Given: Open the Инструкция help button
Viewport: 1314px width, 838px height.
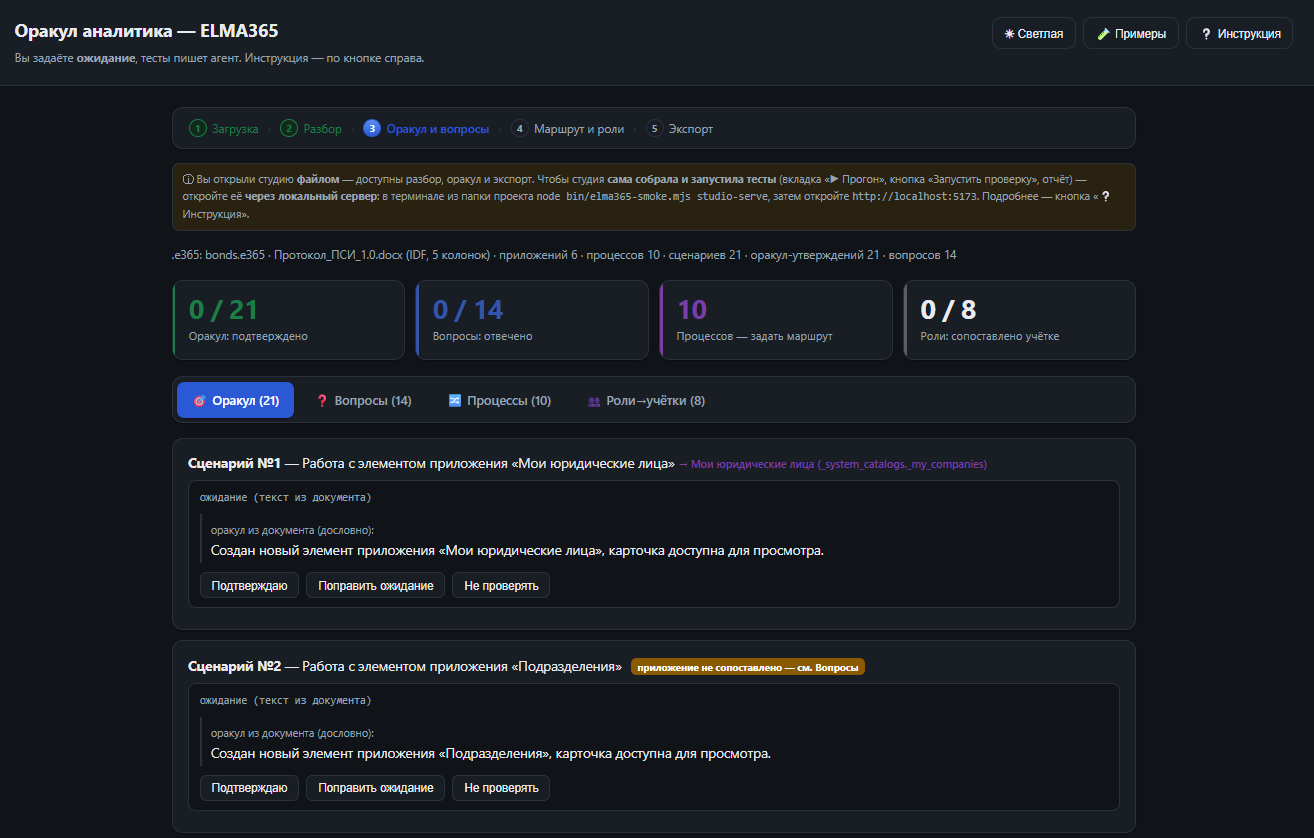Looking at the screenshot, I should pyautogui.click(x=1239, y=33).
